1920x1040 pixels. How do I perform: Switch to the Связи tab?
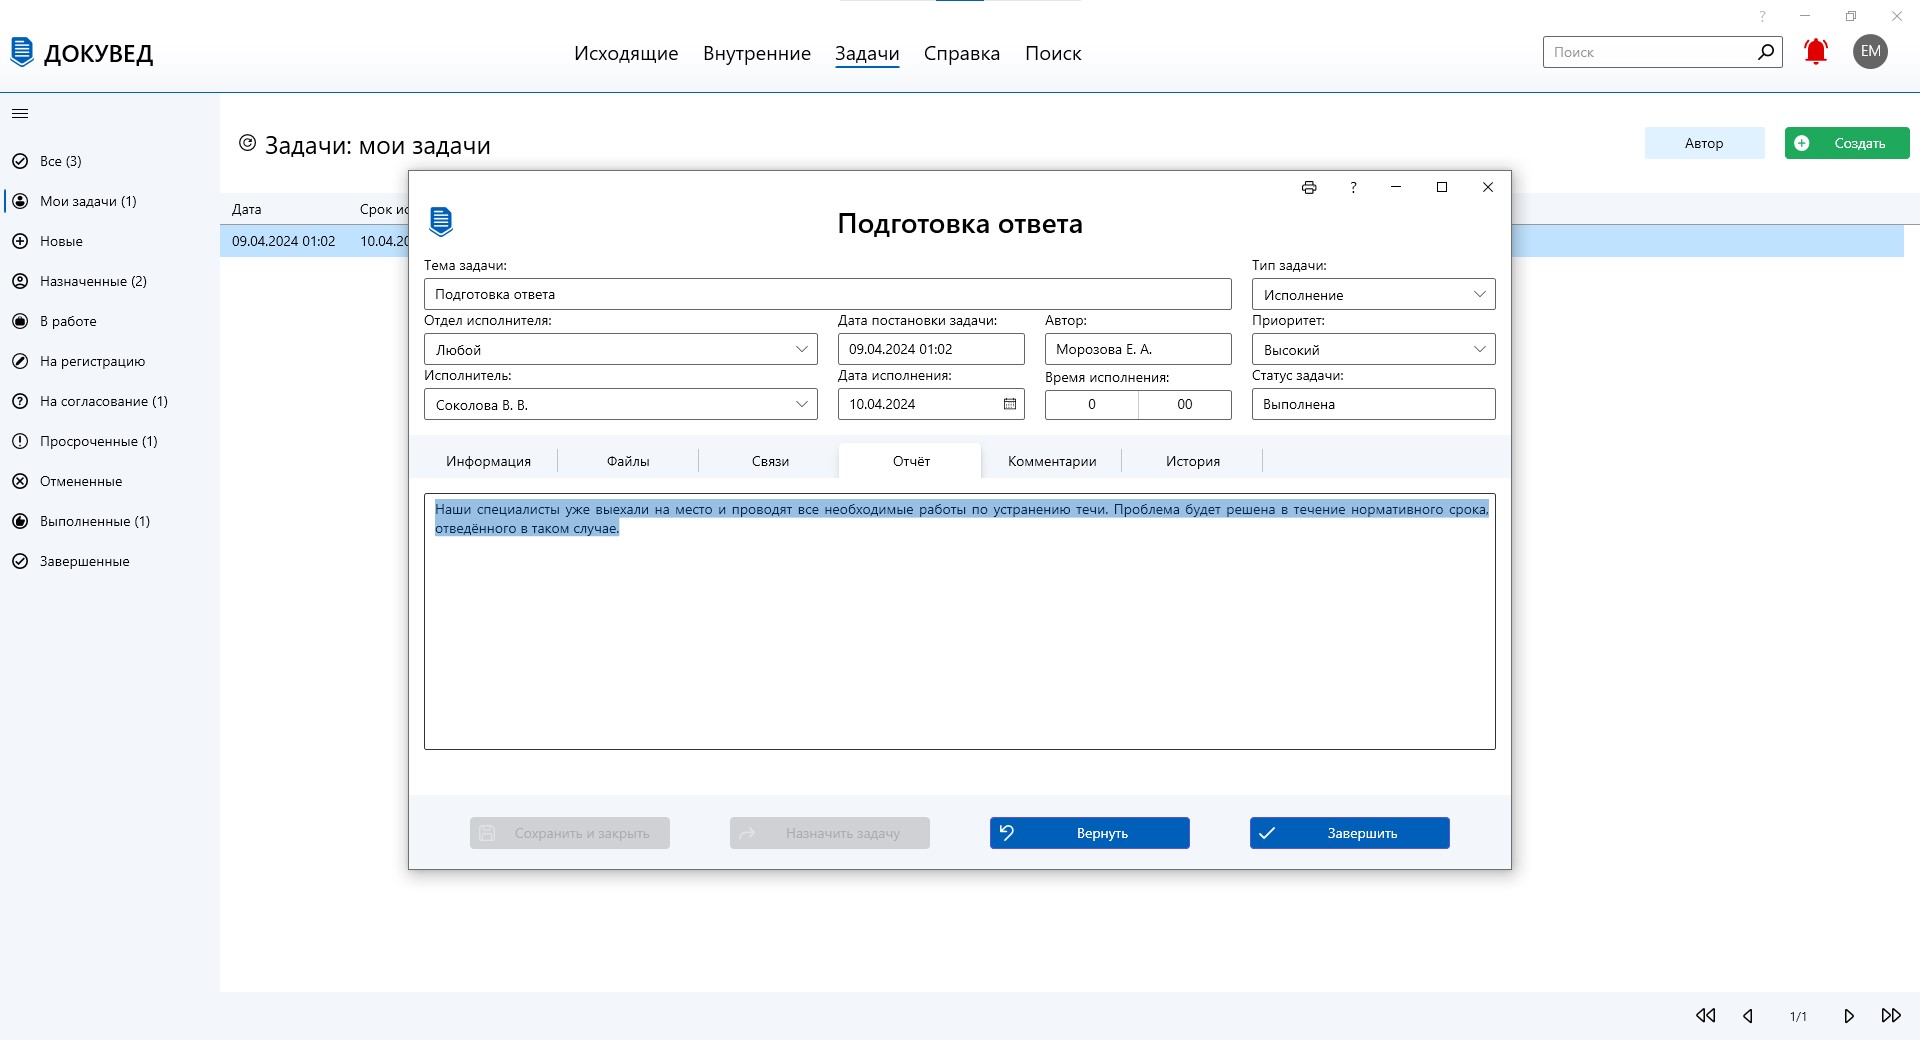coord(770,461)
